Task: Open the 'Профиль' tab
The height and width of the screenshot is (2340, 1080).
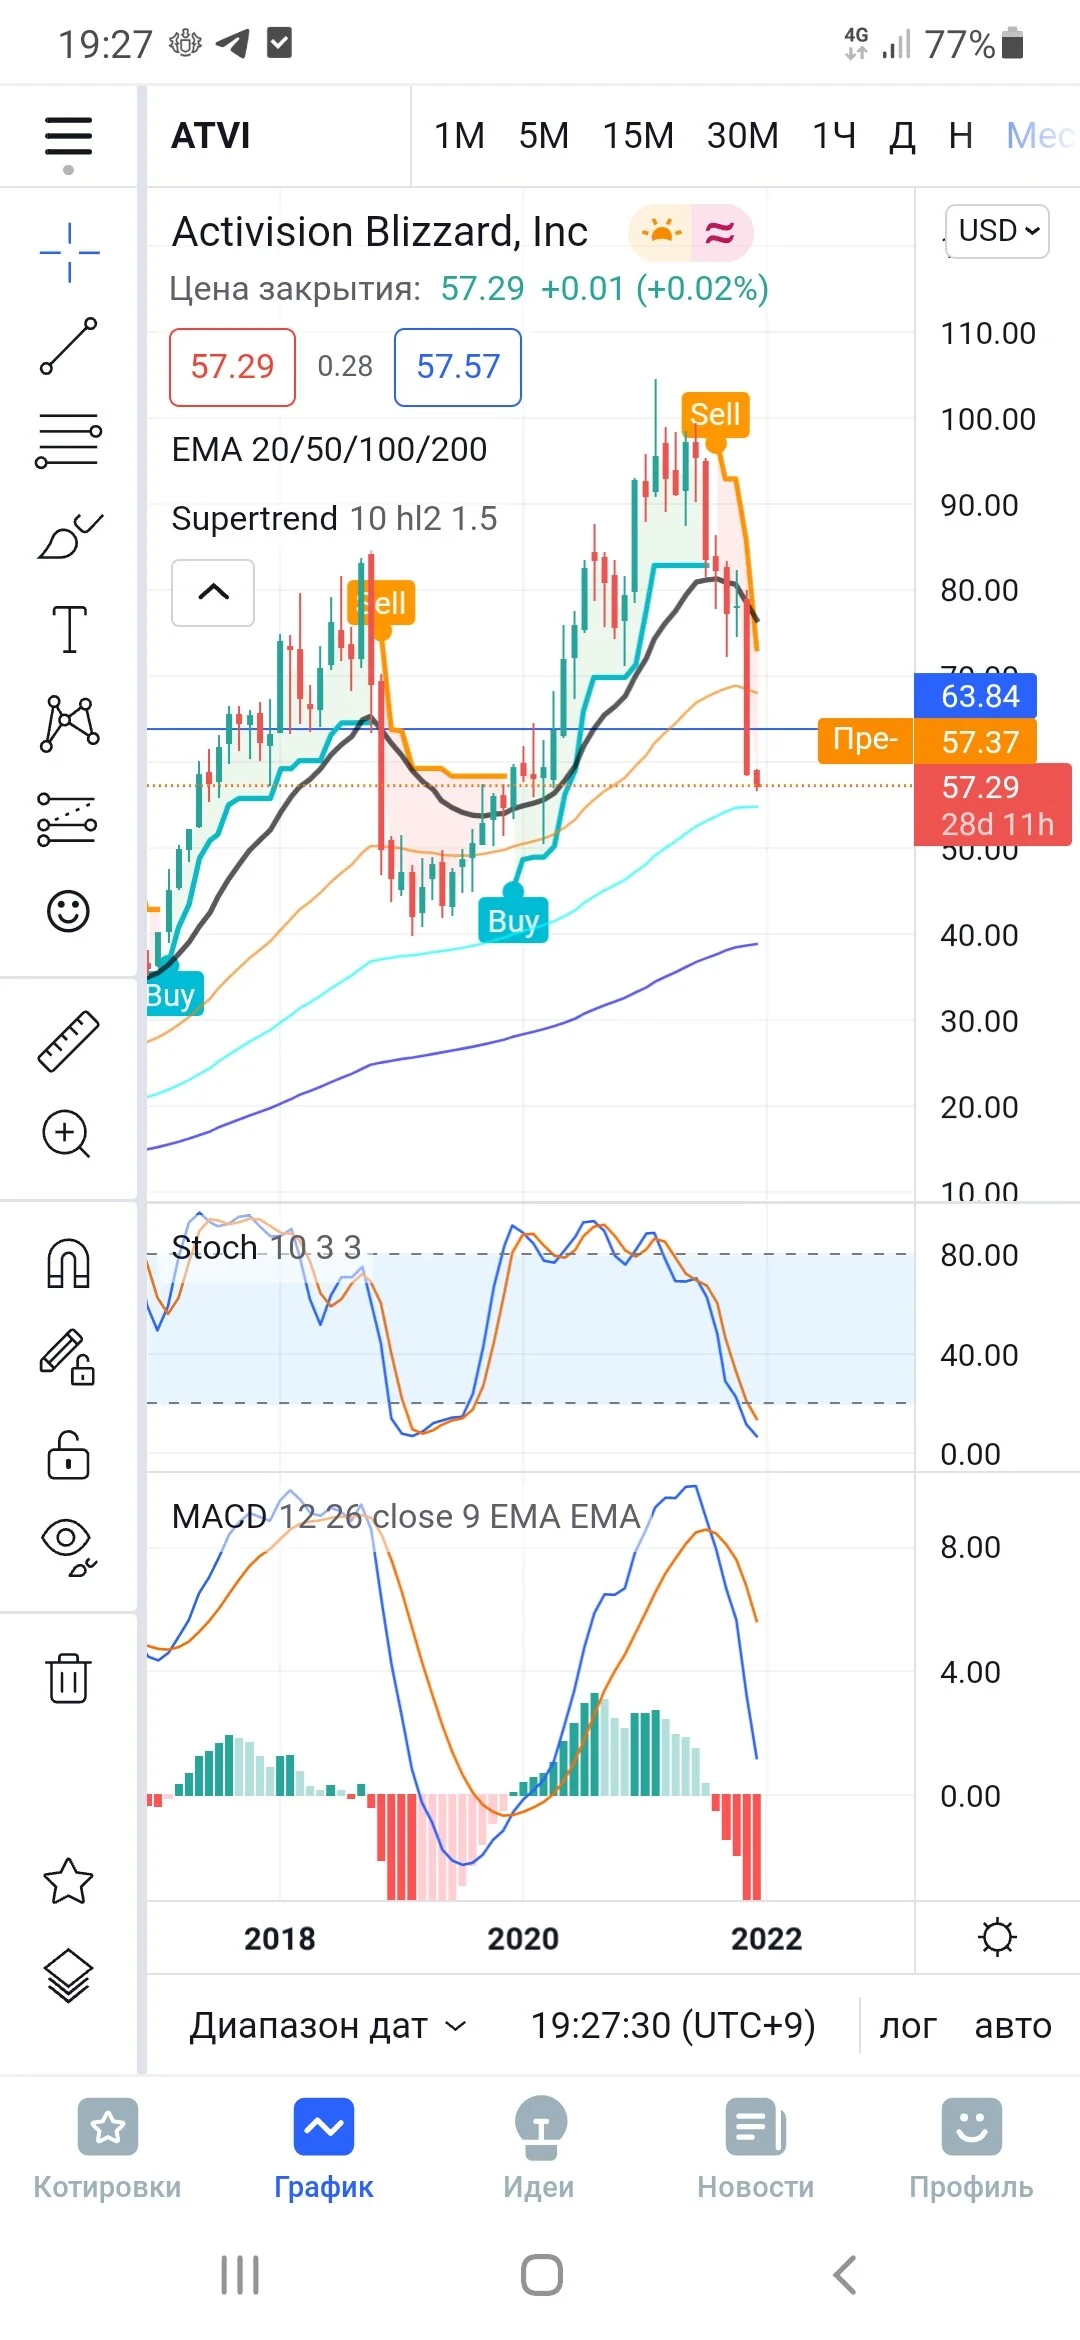Action: tap(971, 2148)
